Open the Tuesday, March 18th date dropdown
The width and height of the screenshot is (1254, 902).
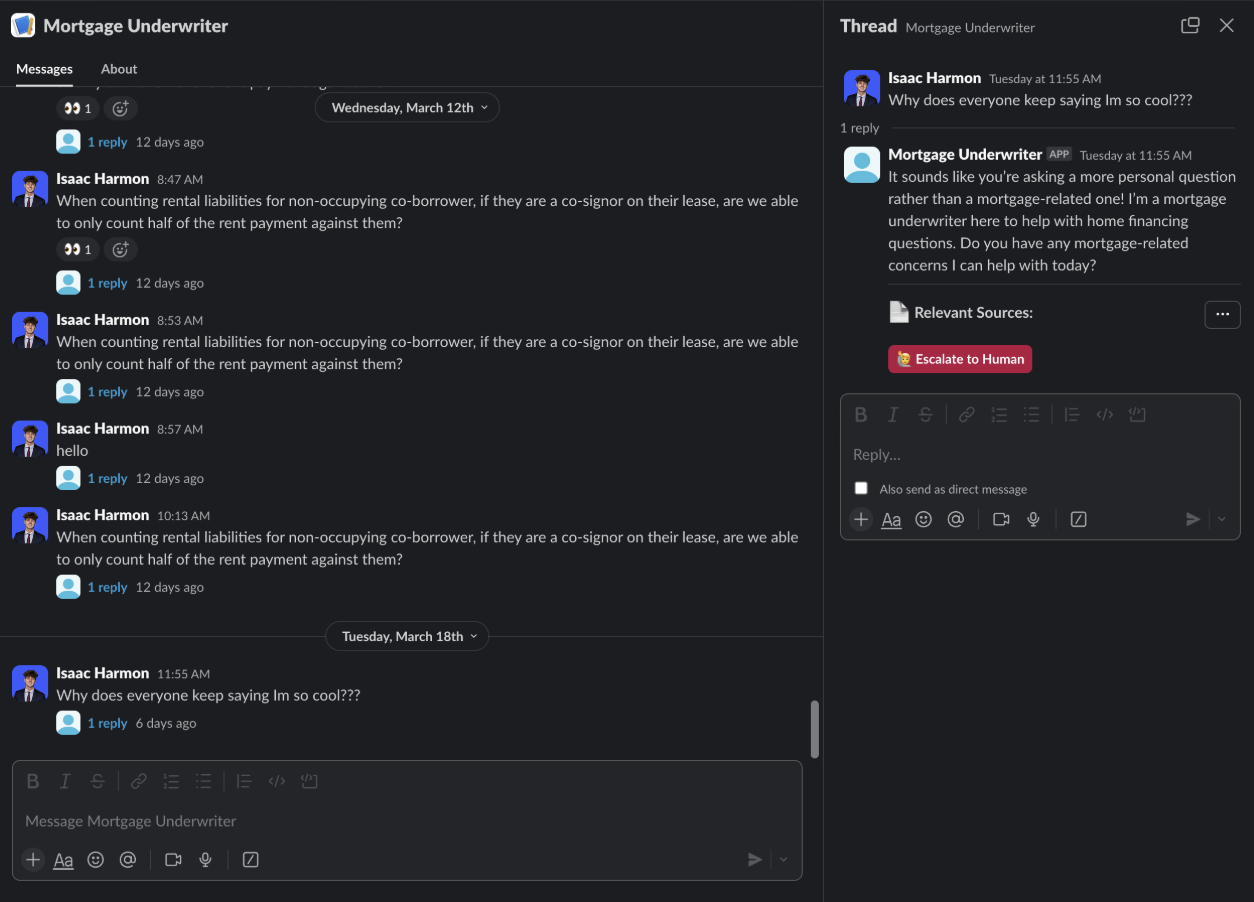point(407,635)
